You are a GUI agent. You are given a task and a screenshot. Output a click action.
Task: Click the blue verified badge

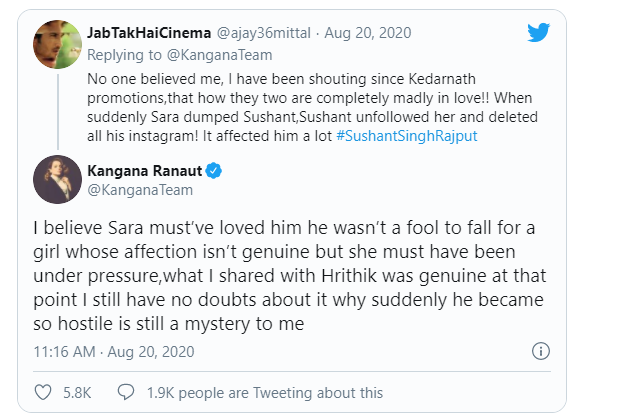point(214,170)
